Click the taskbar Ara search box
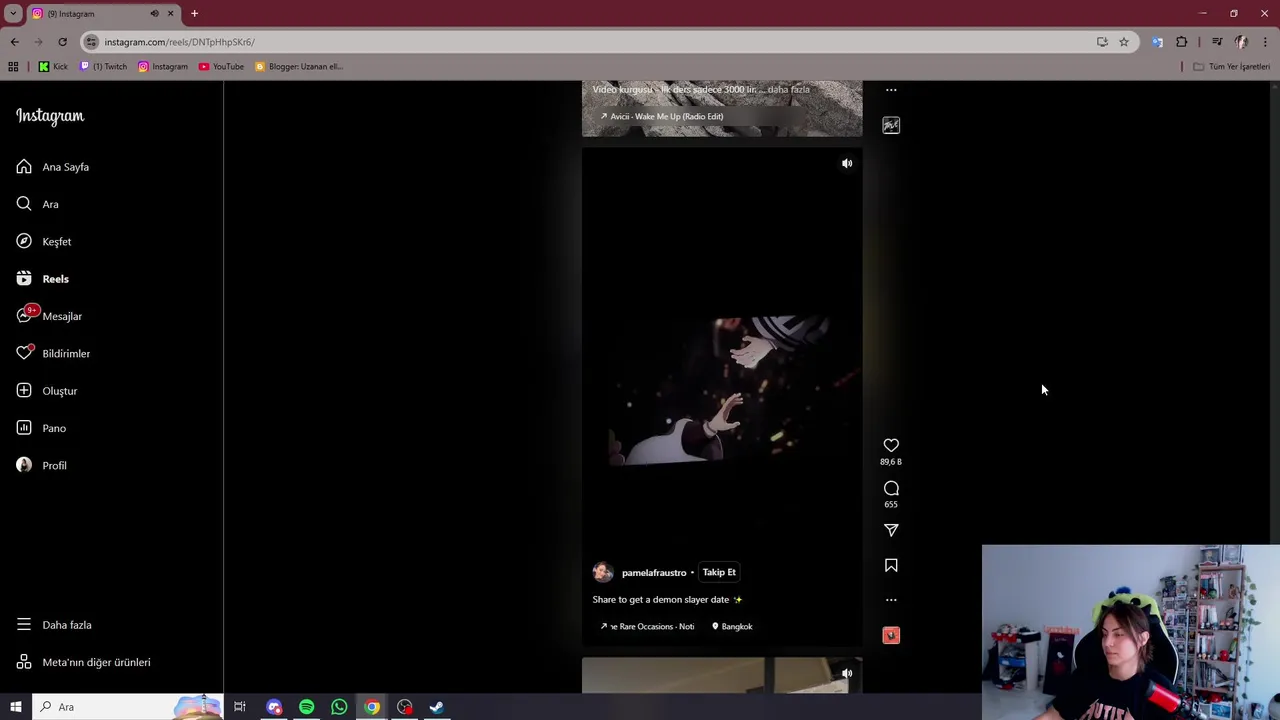This screenshot has width=1280, height=720. 128,707
